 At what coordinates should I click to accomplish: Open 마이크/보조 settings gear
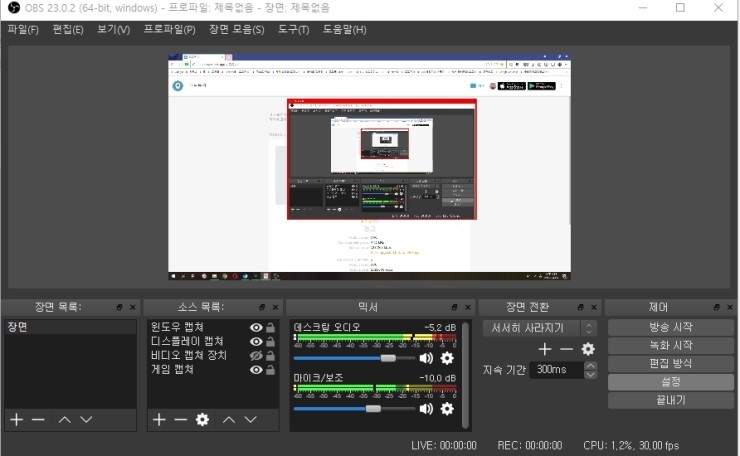(447, 408)
